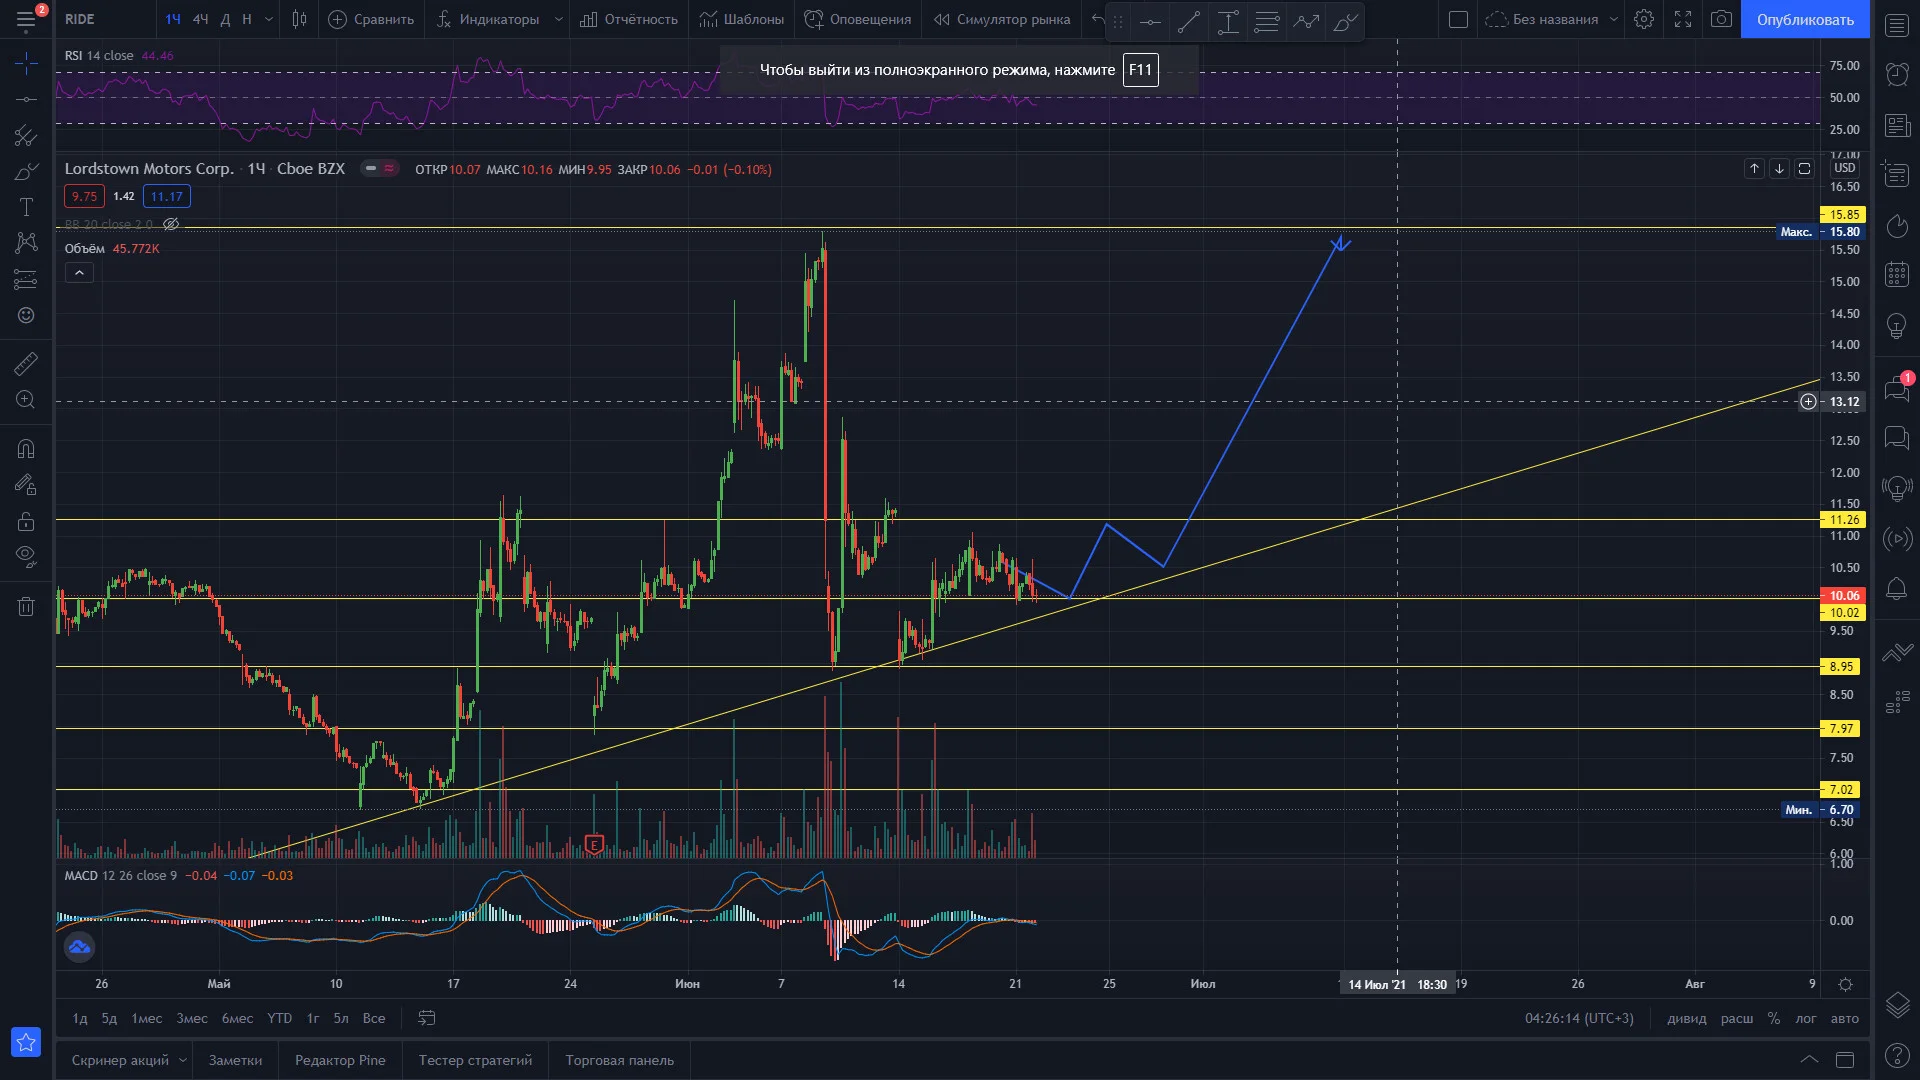Open the timeframe interval dropdown arrow
Image resolution: width=1920 pixels, height=1080 pixels.
click(268, 19)
